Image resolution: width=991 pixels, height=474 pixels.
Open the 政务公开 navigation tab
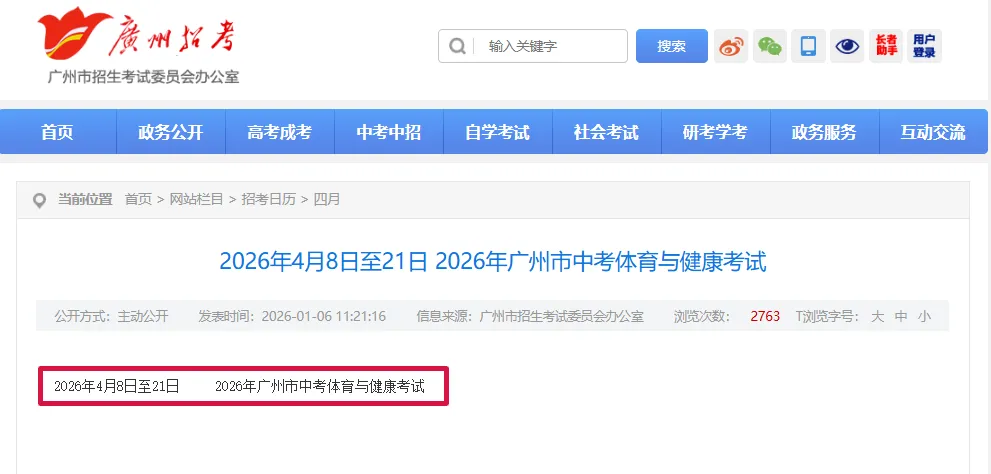point(171,132)
